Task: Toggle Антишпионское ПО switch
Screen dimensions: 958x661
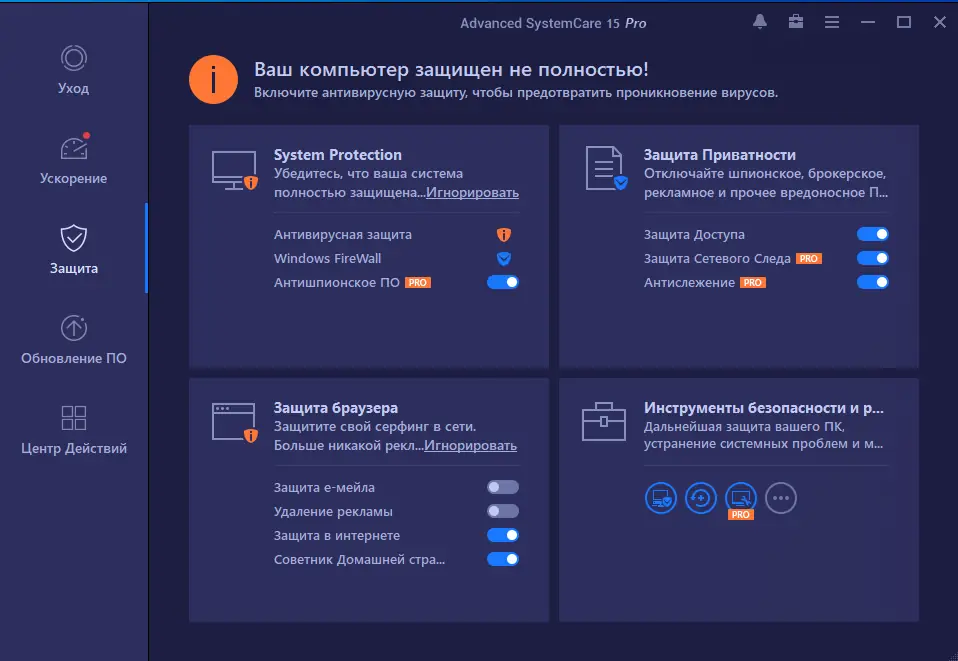Action: point(503,282)
